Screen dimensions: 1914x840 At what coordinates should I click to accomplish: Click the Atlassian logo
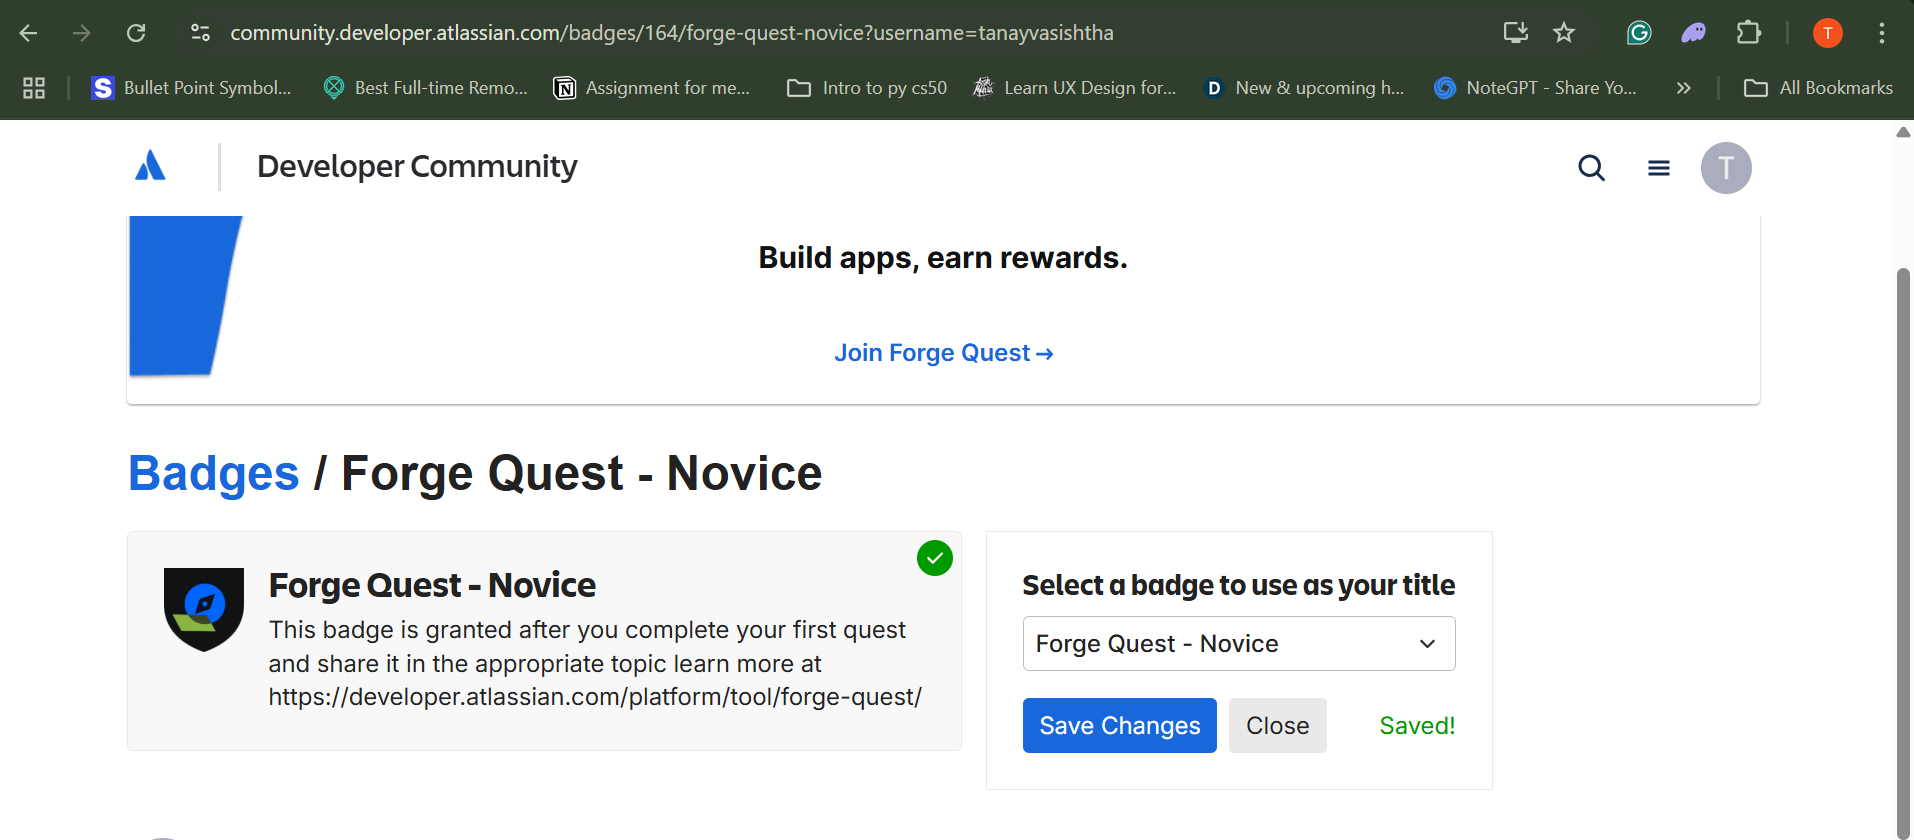(x=150, y=166)
